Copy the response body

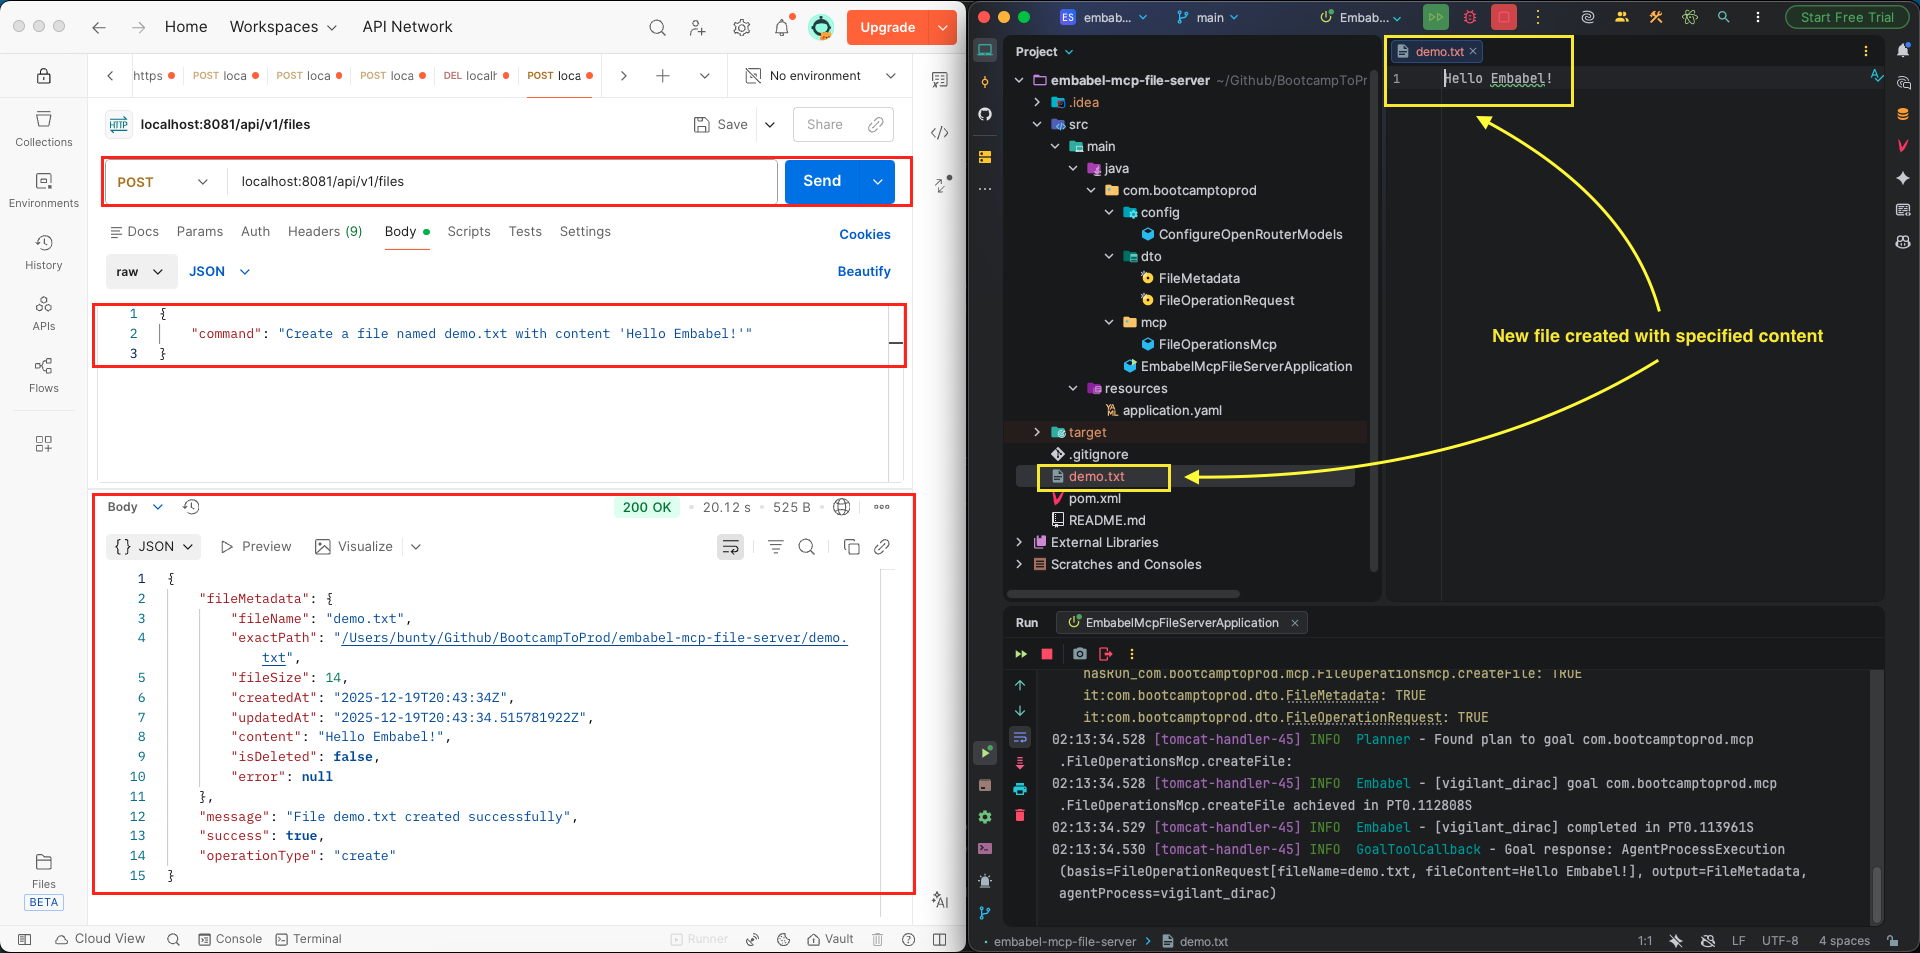tap(851, 547)
